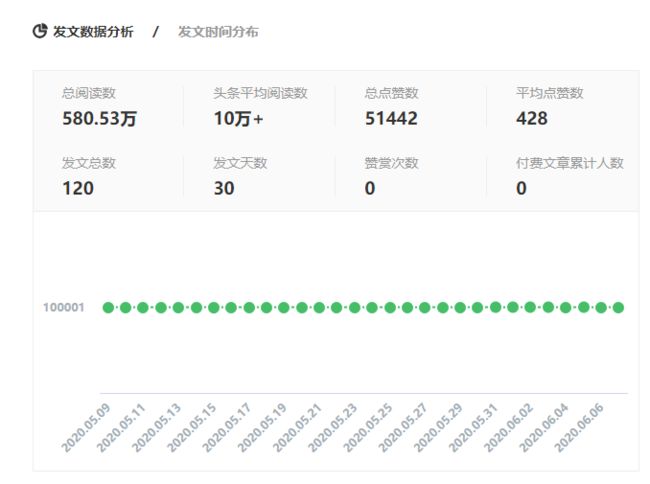Click the 2020.05.29 axis date label

pos(438,428)
